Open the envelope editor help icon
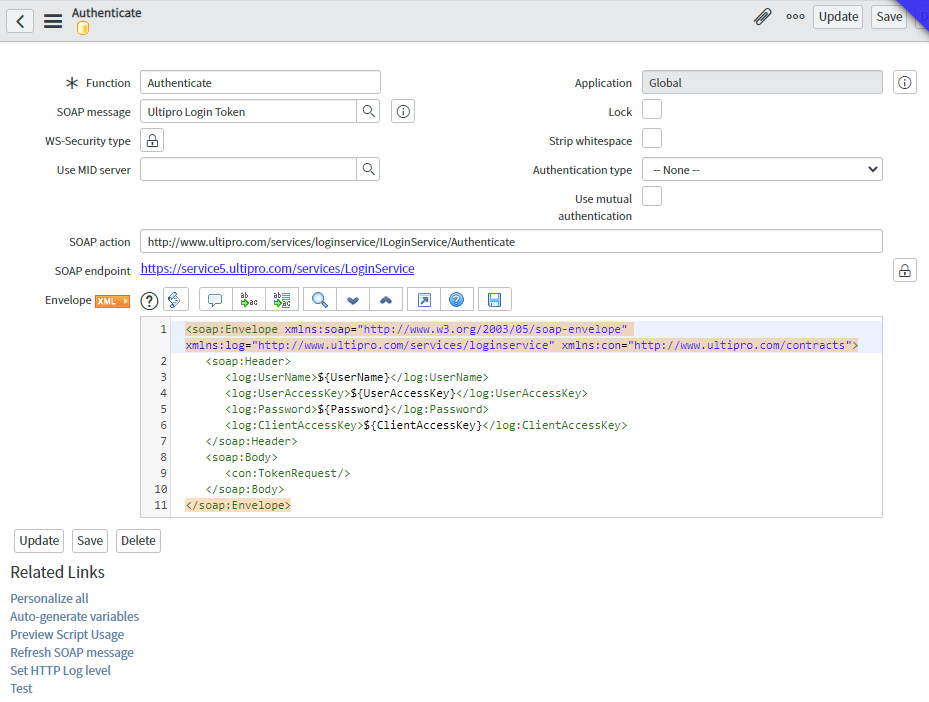The image size is (929, 702). [148, 299]
